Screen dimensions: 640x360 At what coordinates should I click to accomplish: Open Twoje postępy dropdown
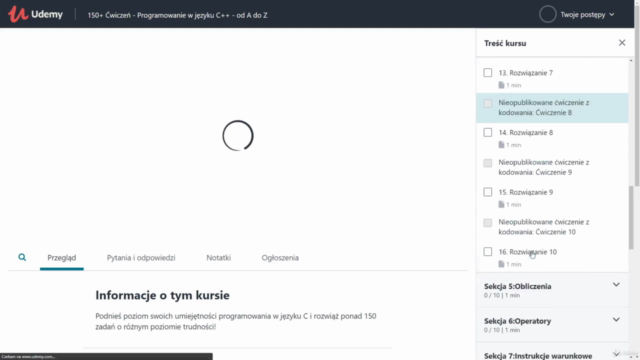587,15
